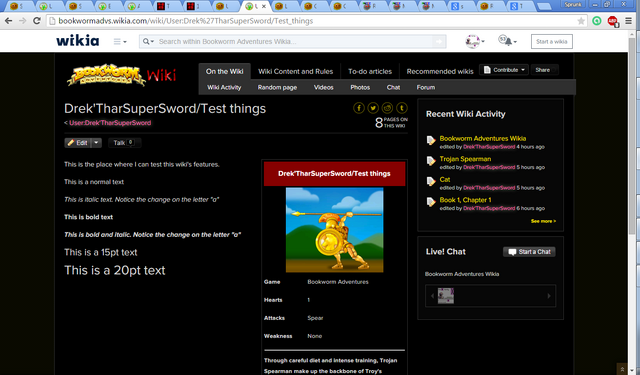Viewport: 640px width, 375px height.
Task: Open Book 1, Chapter 1 activity link
Action: 465,200
